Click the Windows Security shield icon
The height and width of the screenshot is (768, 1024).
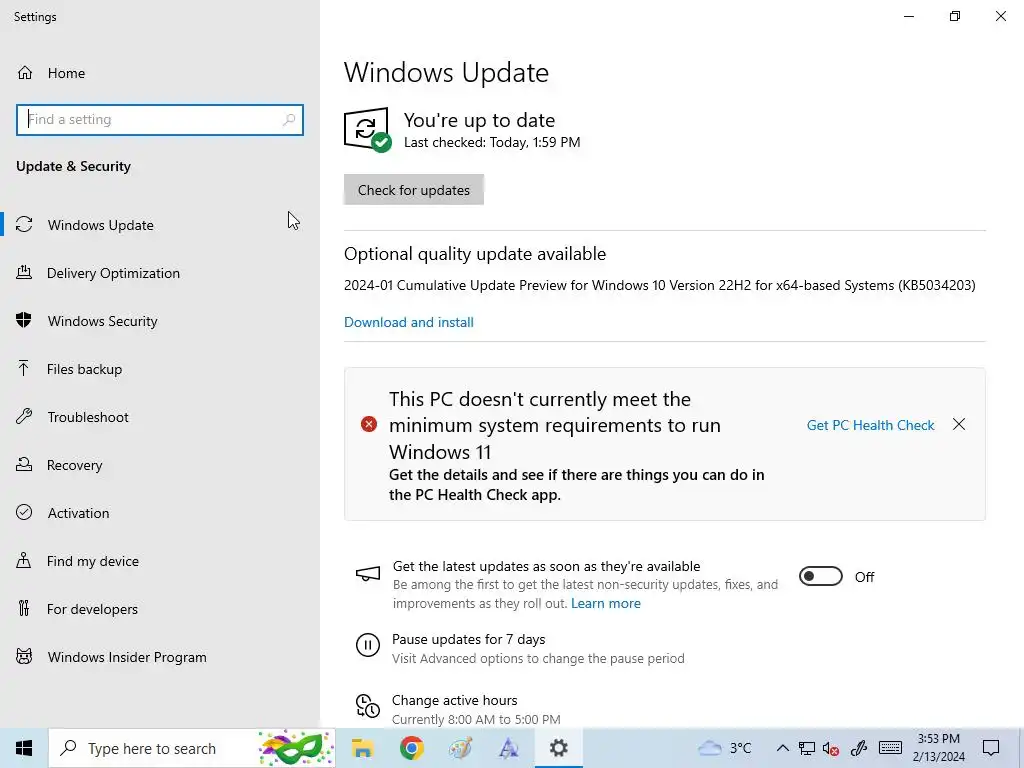click(24, 320)
